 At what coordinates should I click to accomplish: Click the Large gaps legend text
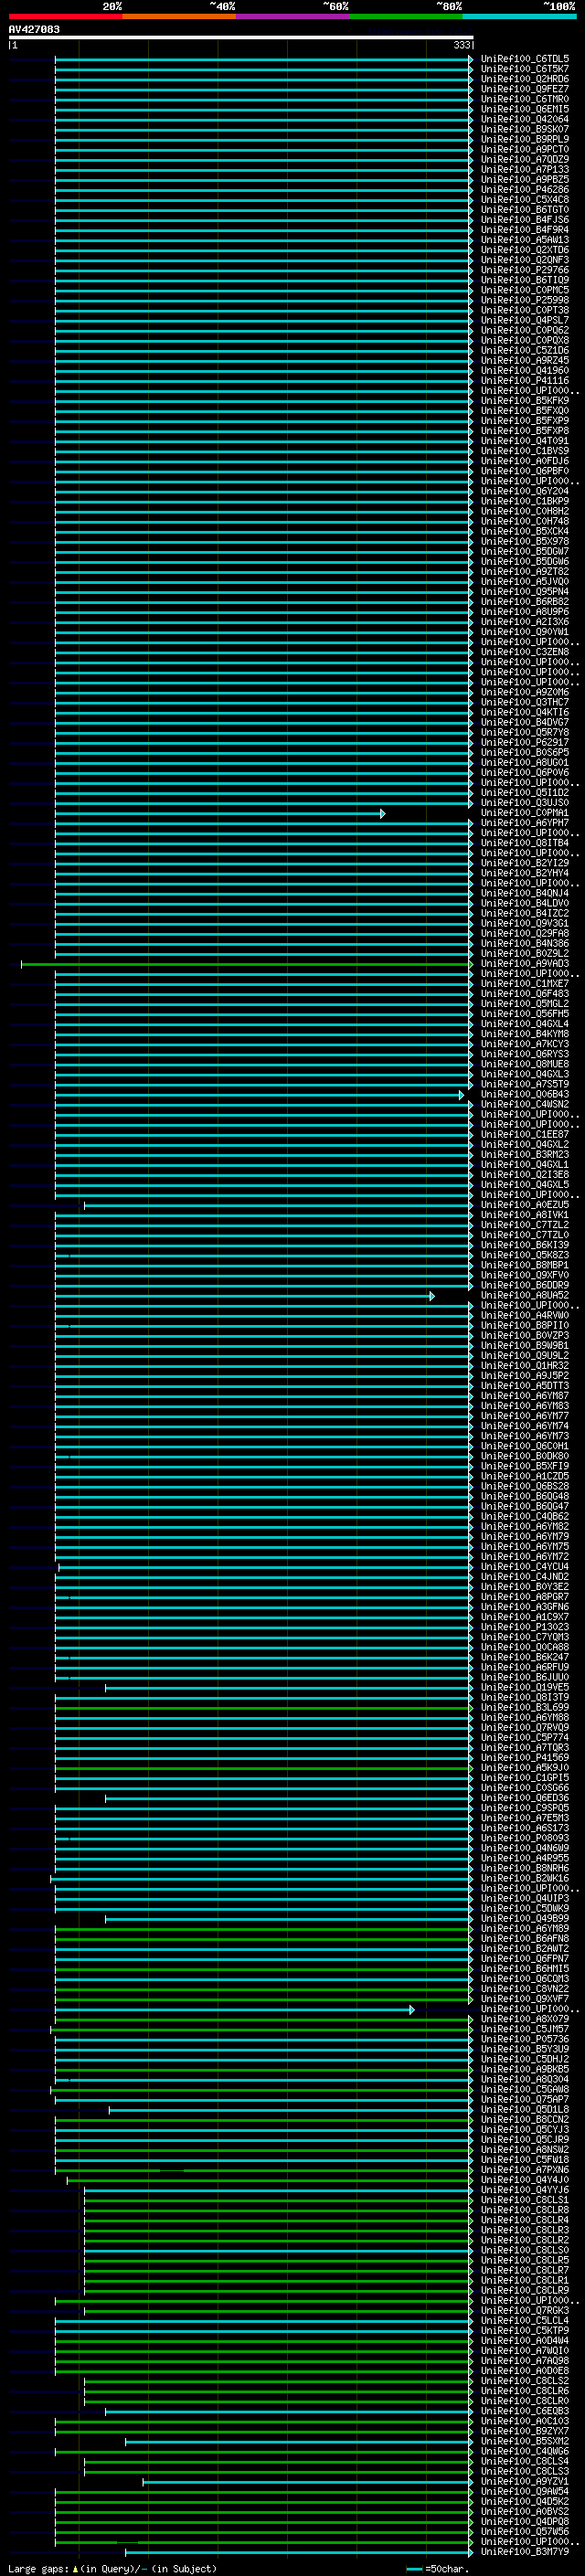coord(38,2569)
